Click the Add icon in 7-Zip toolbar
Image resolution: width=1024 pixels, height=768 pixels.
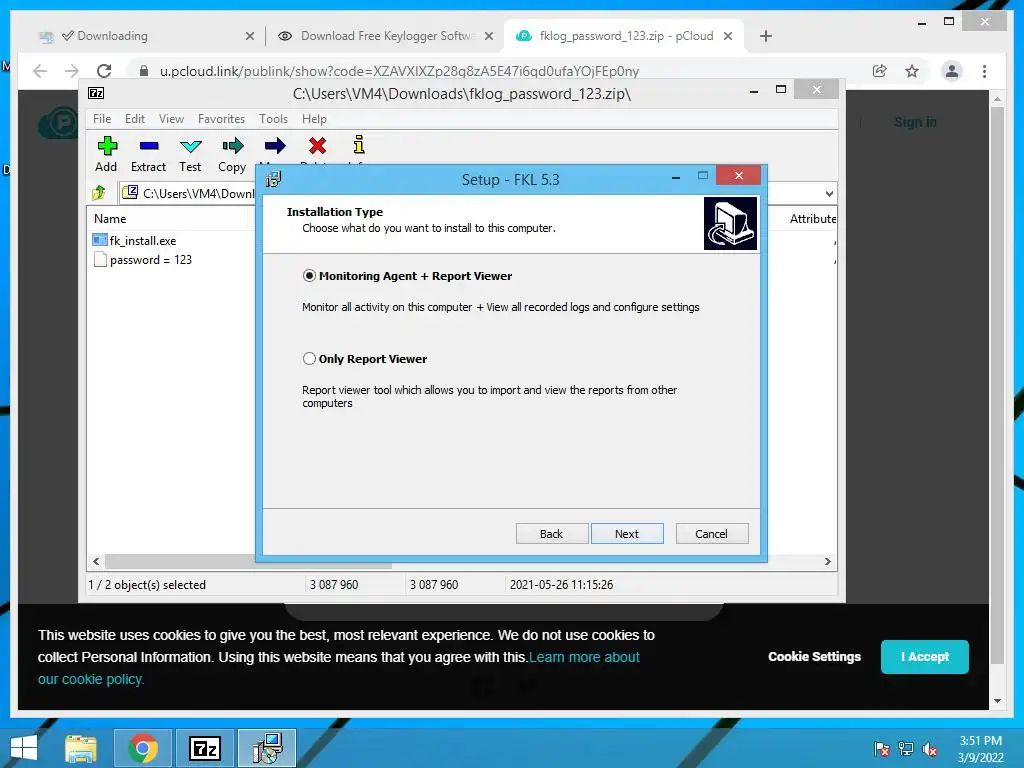tap(106, 146)
